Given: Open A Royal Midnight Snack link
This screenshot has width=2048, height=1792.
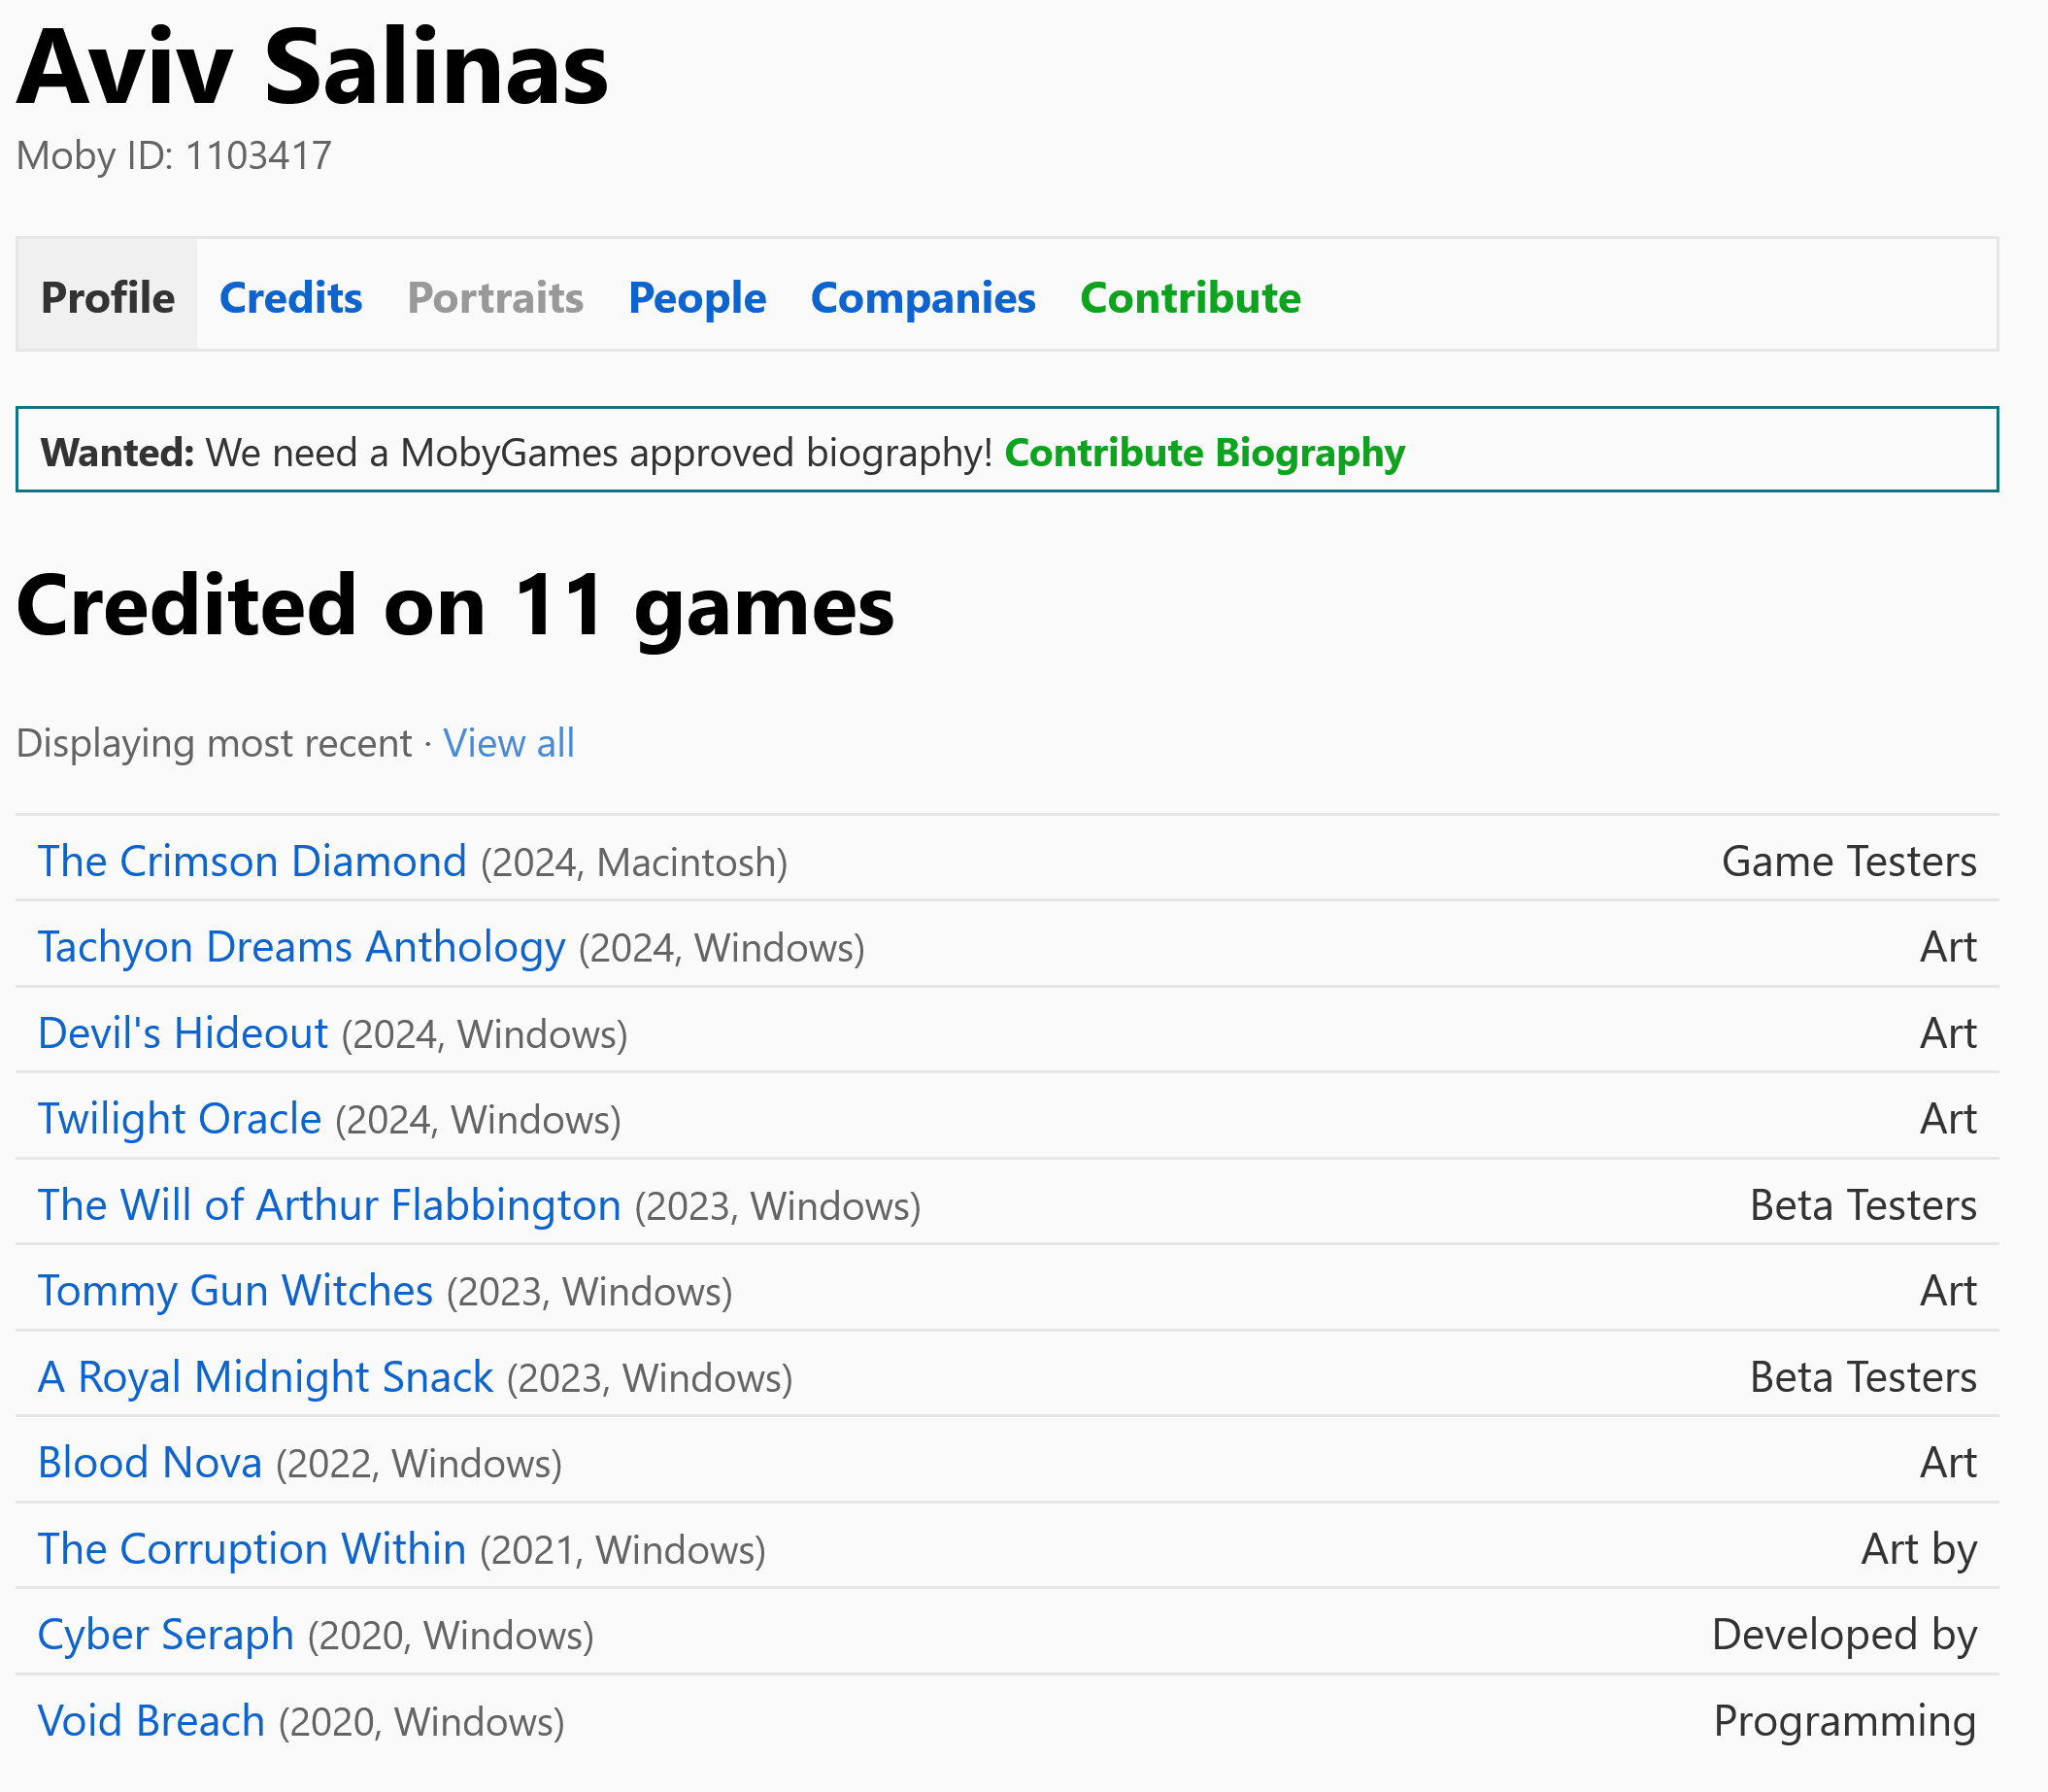Looking at the screenshot, I should 265,1377.
